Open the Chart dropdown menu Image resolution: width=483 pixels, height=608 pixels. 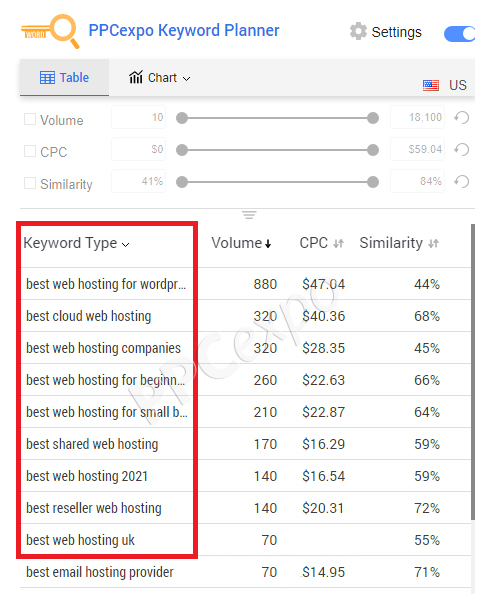(160, 78)
